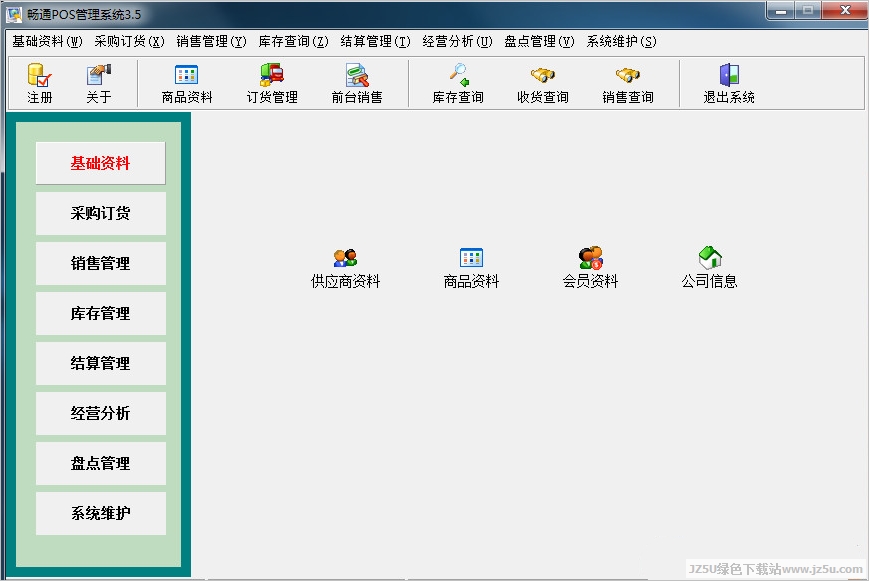The width and height of the screenshot is (869, 581).
Task: Open the 基础资料(W) menu
Action: click(x=47, y=42)
